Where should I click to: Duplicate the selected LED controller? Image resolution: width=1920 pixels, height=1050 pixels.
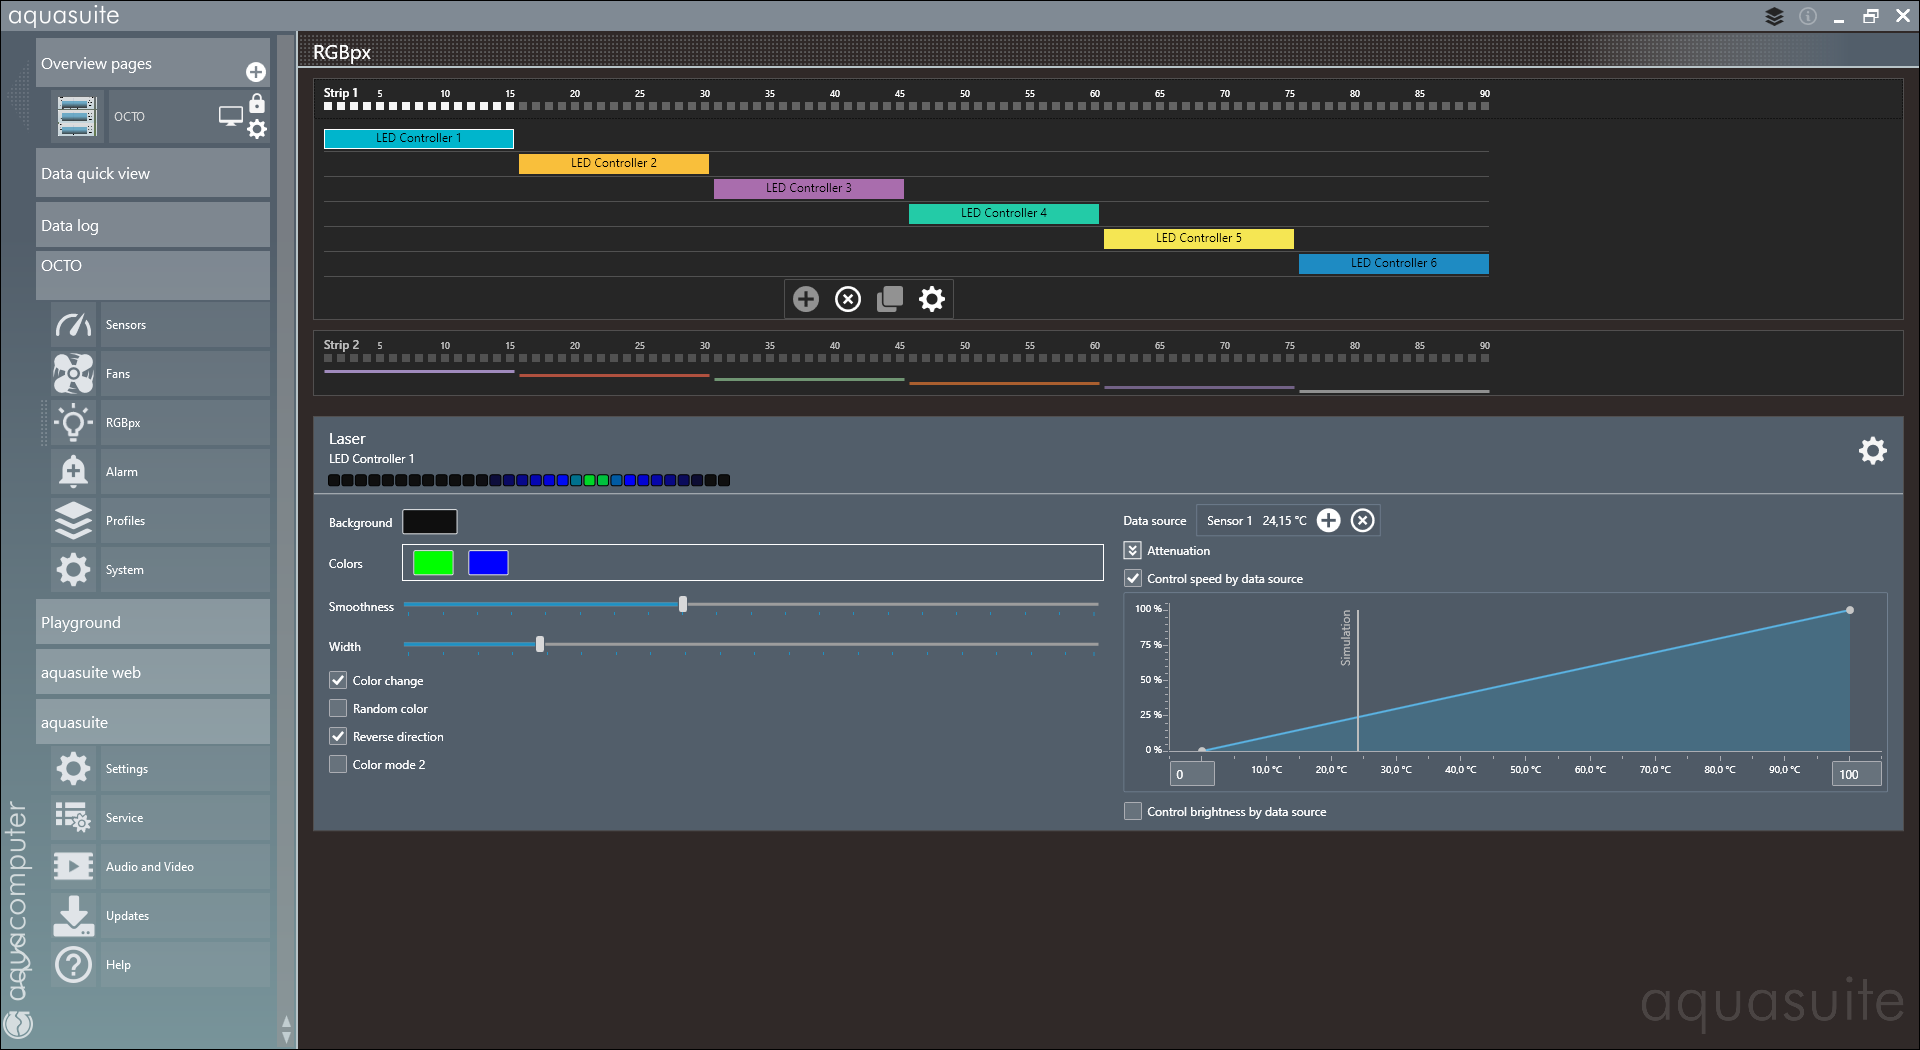pos(890,299)
